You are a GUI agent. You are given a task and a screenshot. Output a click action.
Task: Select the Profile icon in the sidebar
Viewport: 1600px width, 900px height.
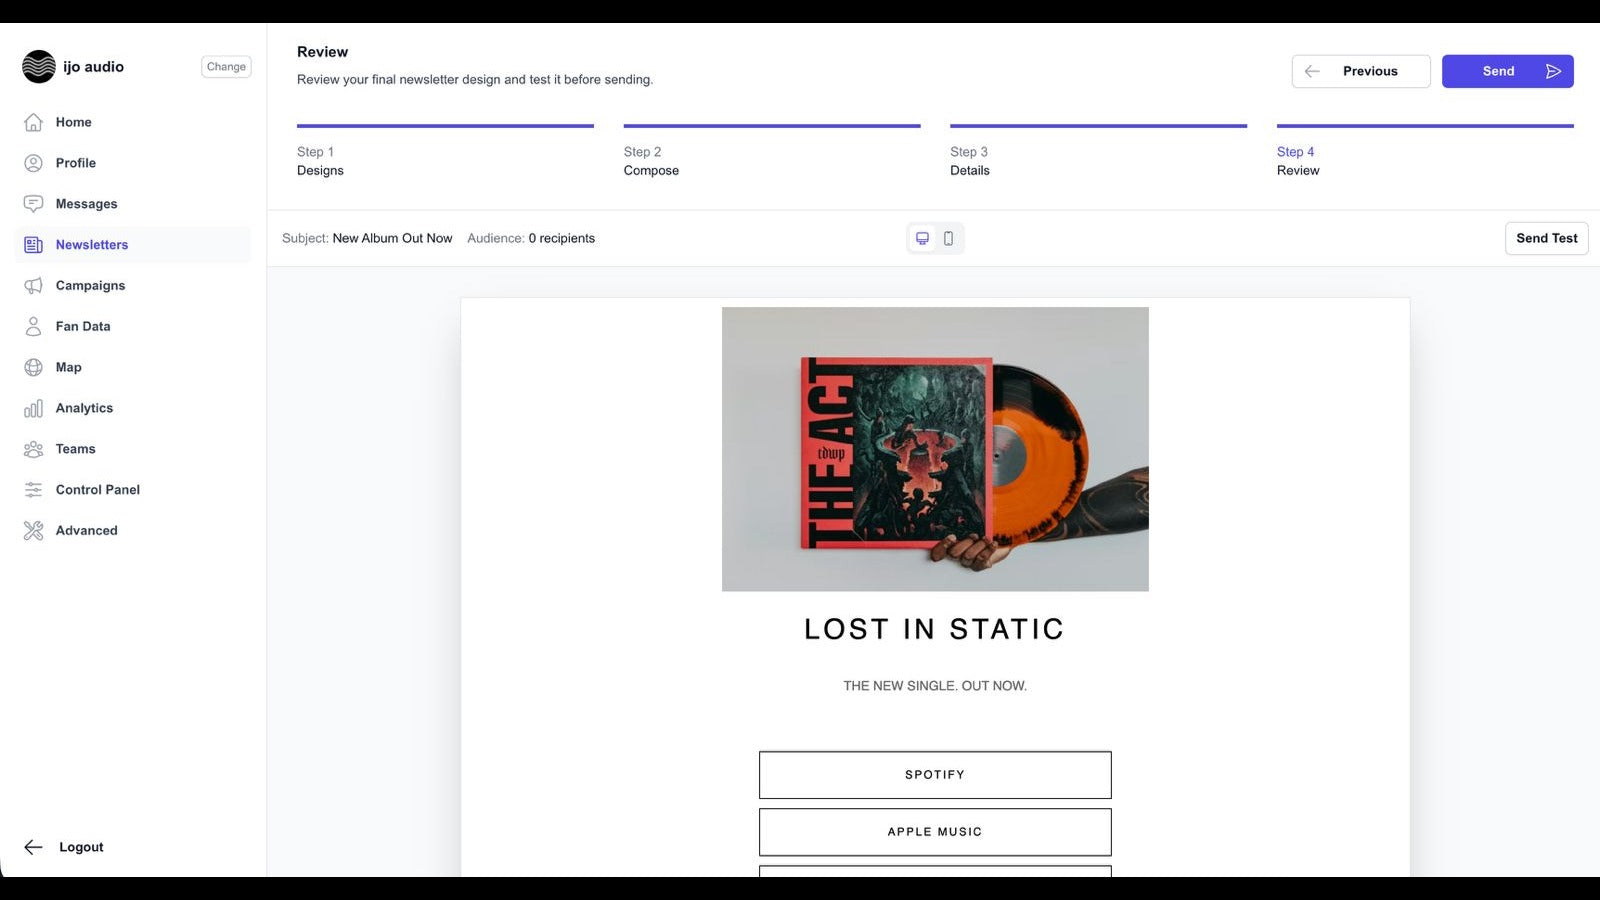(34, 163)
